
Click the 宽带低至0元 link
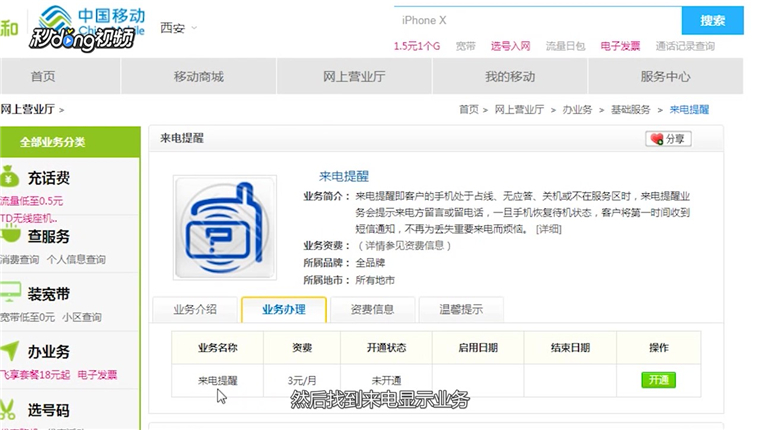(x=27, y=317)
